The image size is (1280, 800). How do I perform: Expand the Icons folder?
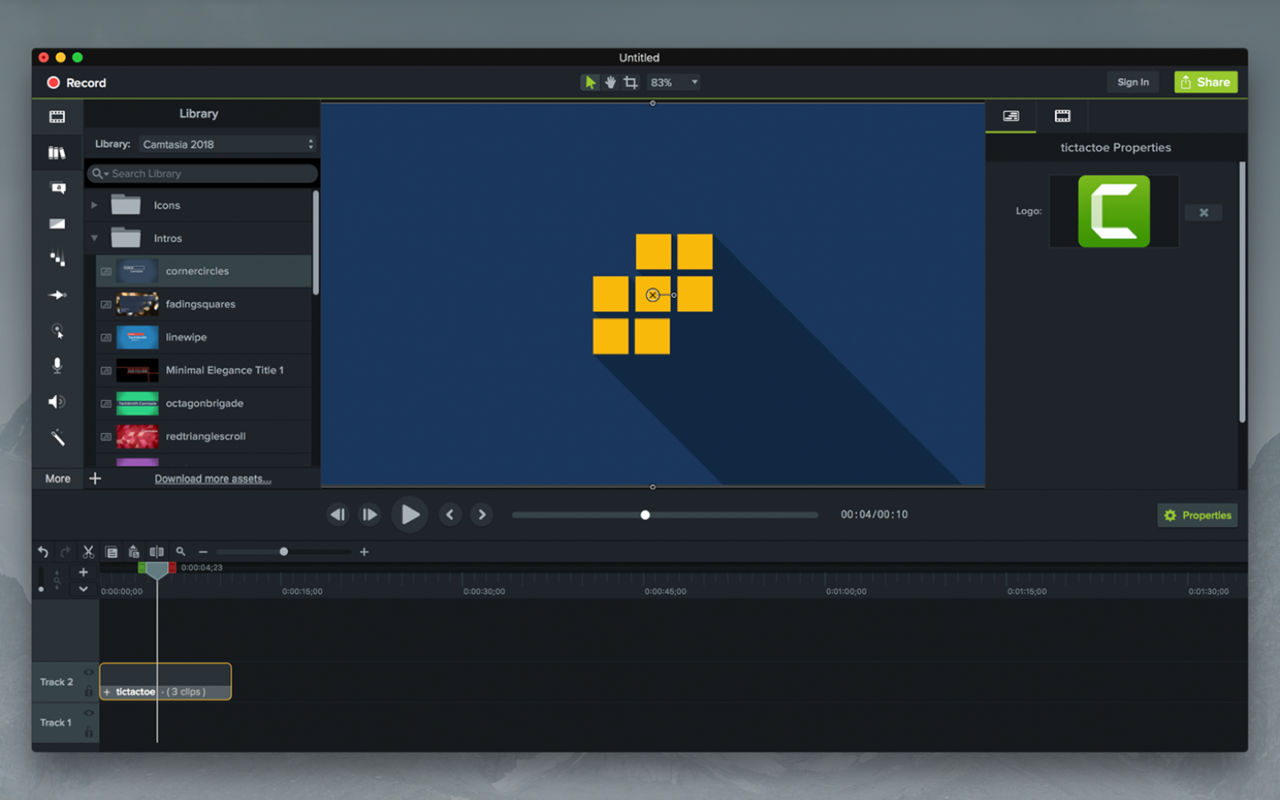point(95,205)
